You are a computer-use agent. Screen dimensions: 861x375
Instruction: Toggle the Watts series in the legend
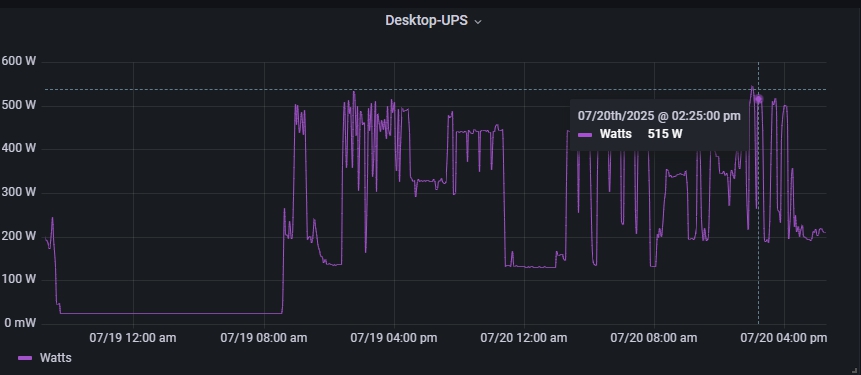(55, 358)
